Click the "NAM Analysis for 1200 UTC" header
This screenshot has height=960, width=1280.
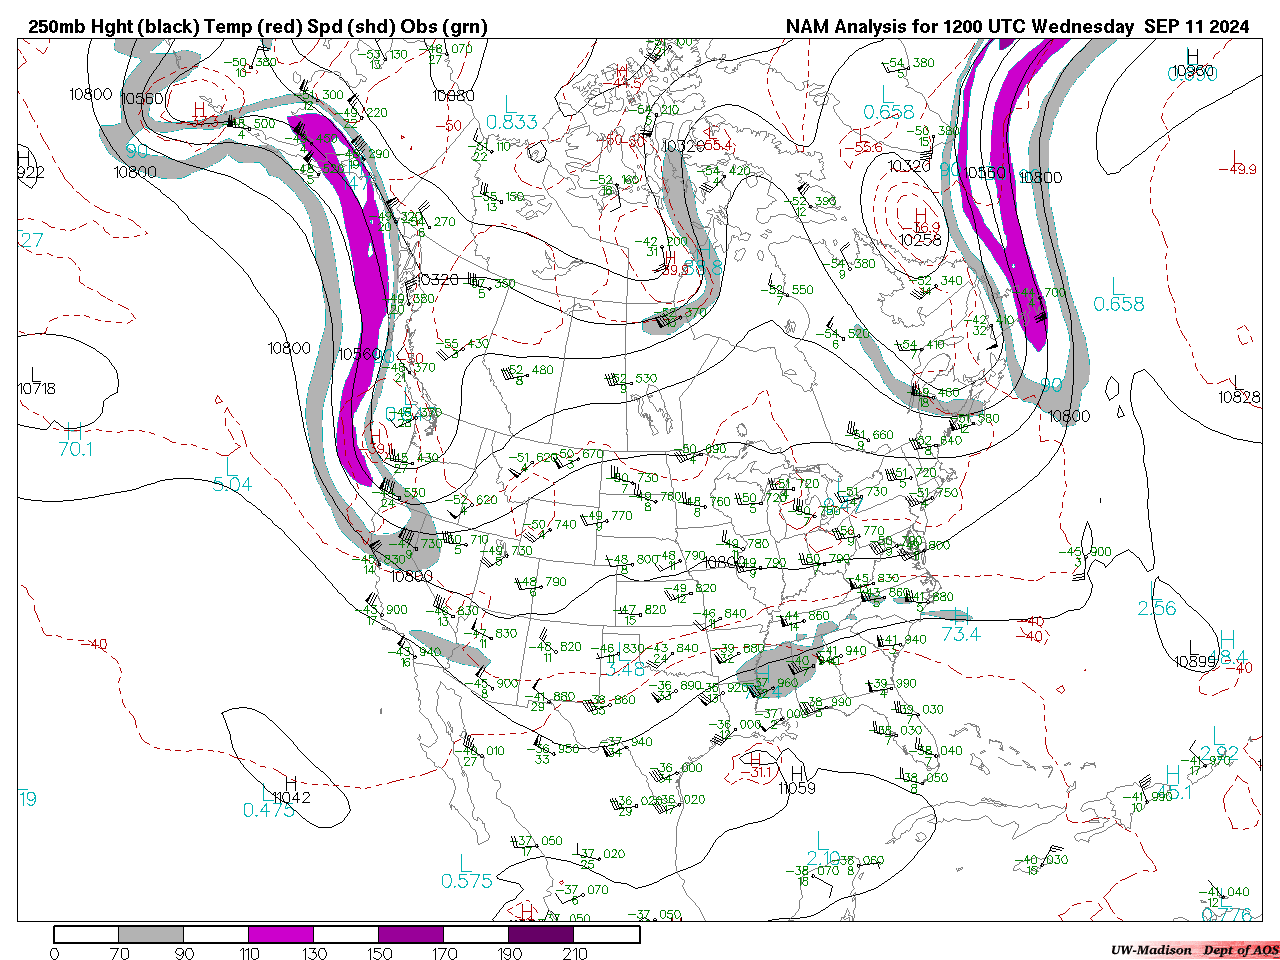click(x=907, y=27)
